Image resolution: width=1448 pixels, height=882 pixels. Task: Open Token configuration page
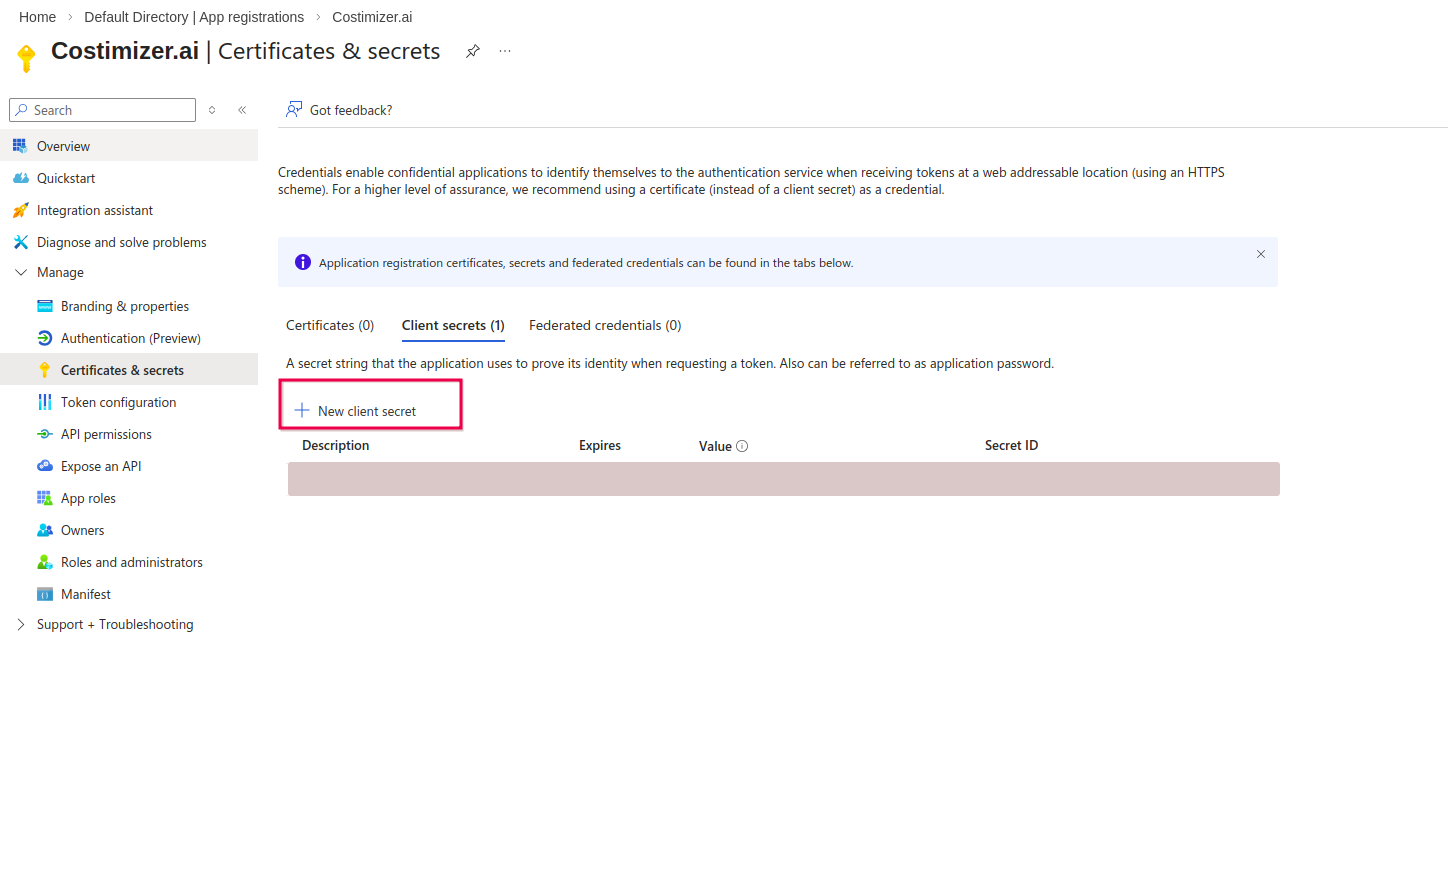[x=118, y=402]
